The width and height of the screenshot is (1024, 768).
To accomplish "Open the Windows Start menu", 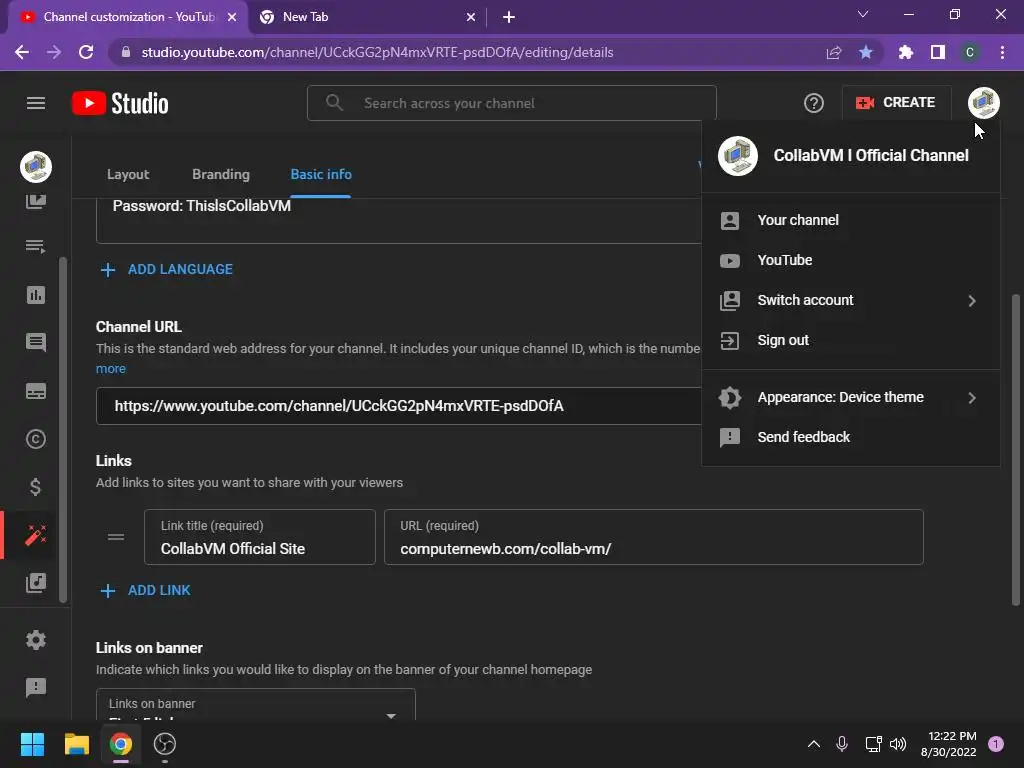I will click(x=32, y=744).
